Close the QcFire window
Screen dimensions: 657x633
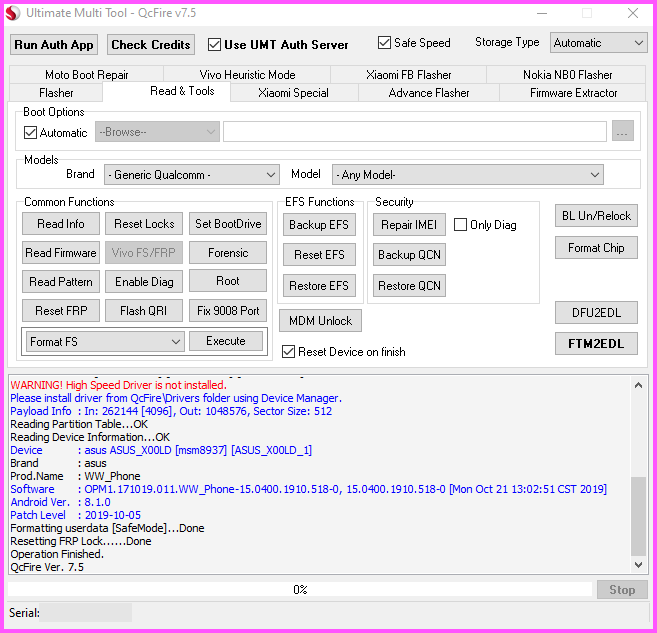633,13
